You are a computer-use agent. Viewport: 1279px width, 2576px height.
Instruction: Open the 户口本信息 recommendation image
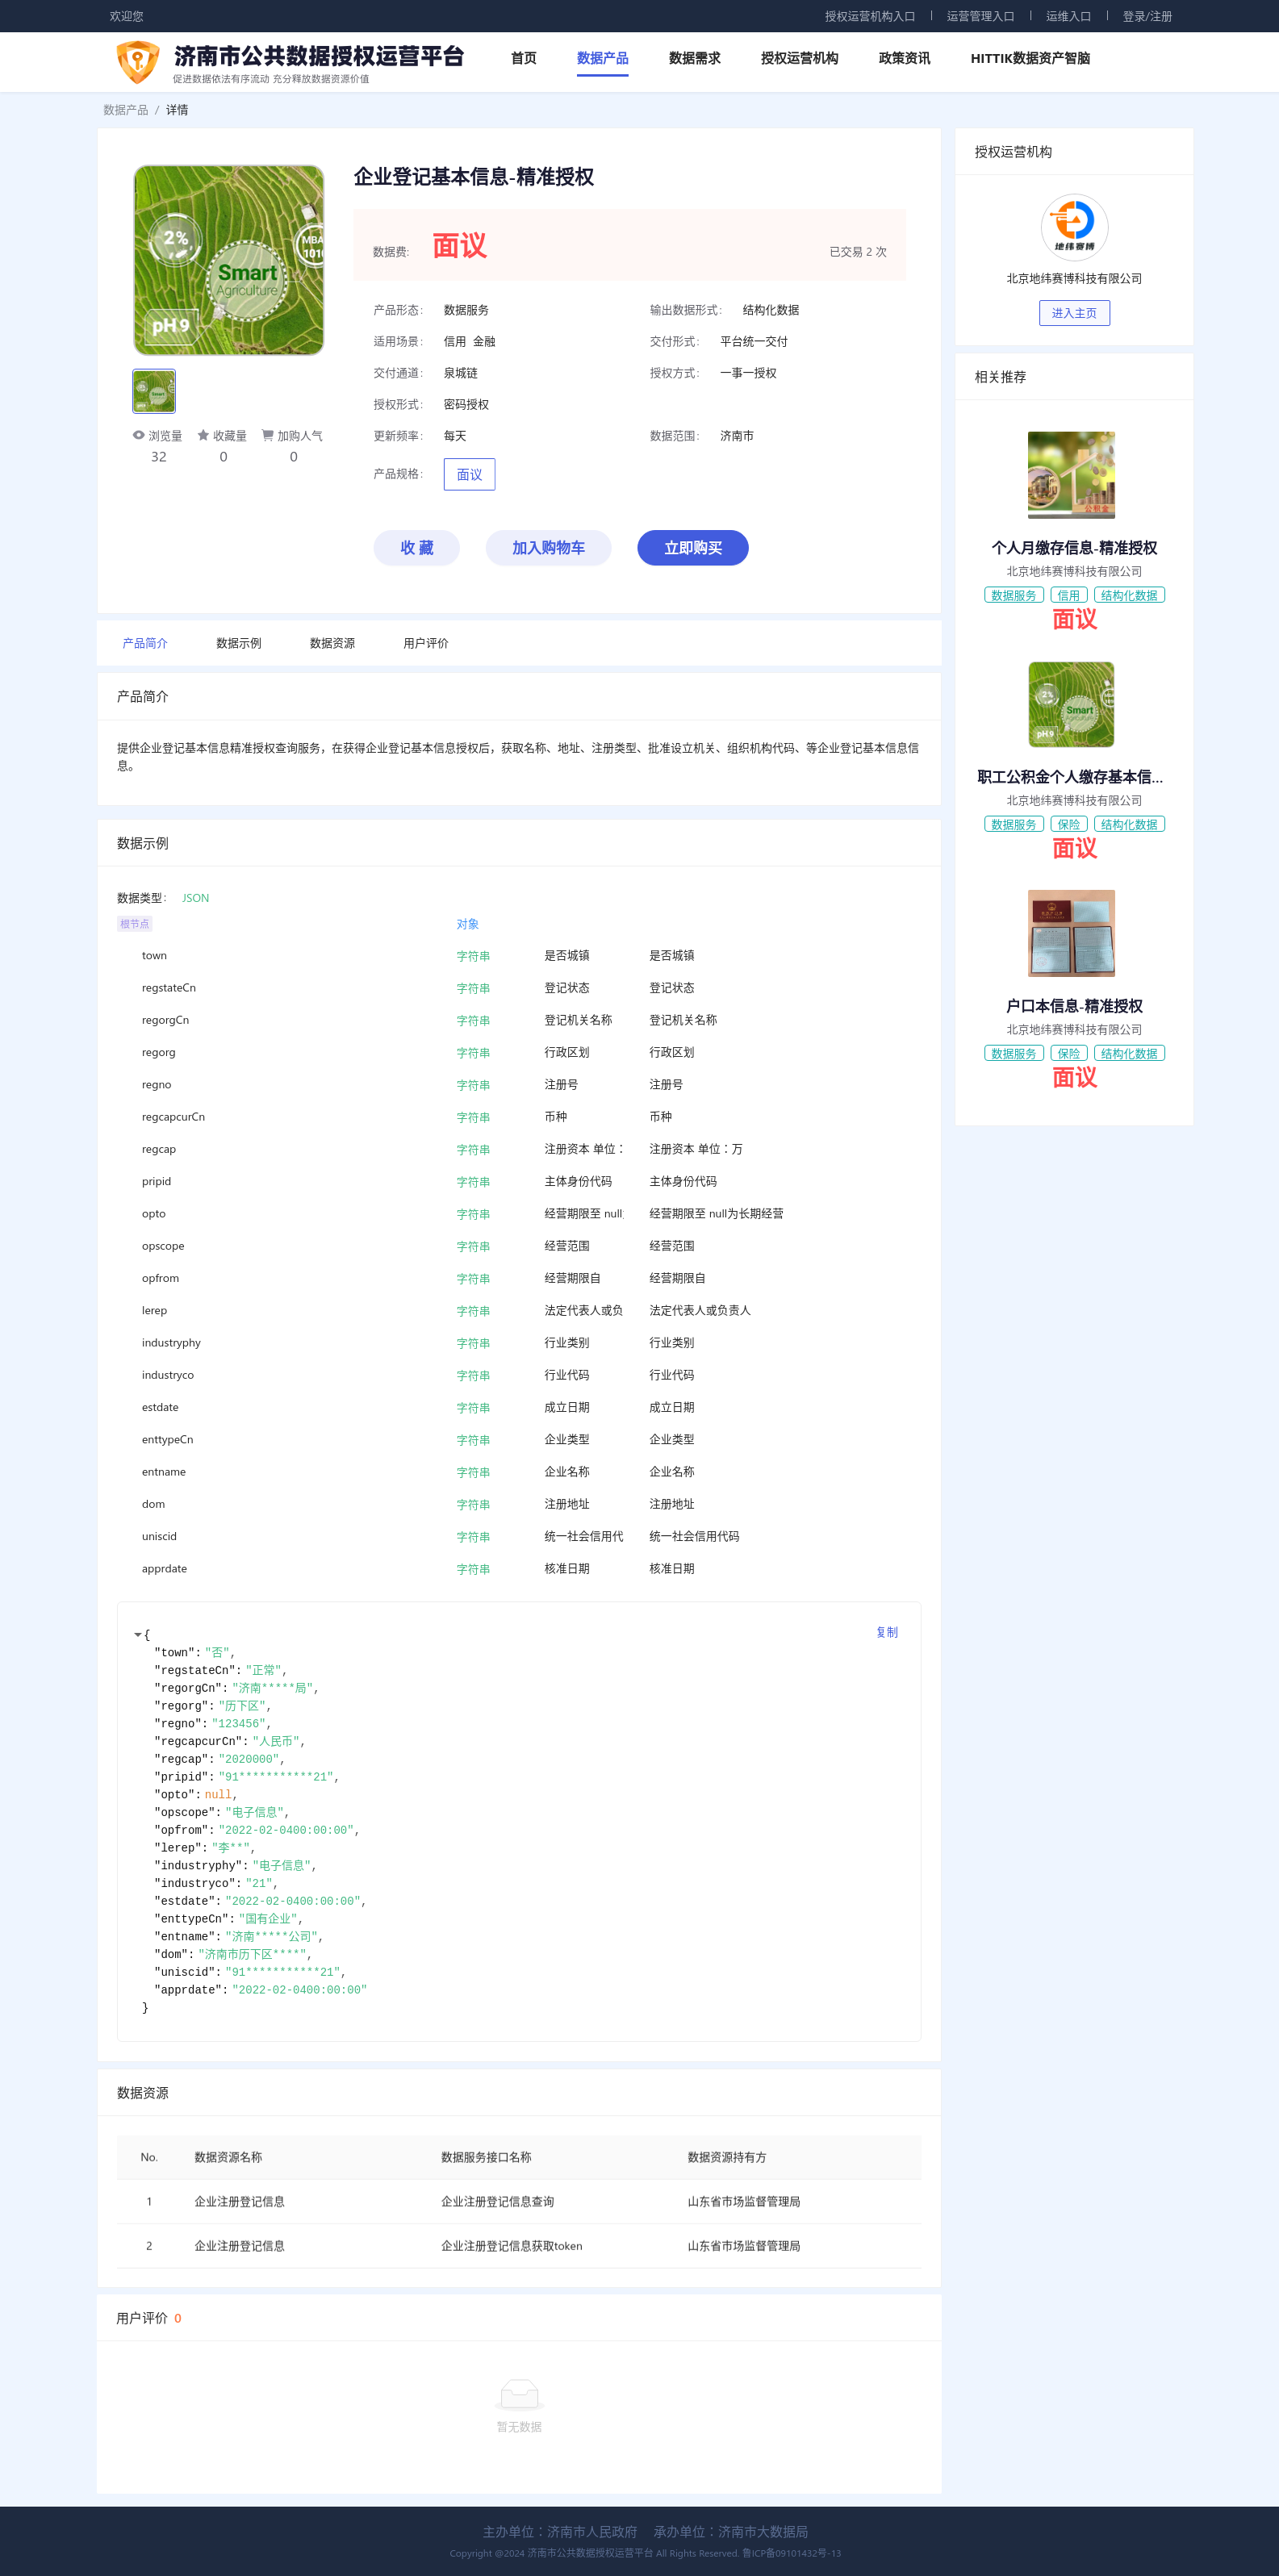click(x=1071, y=933)
